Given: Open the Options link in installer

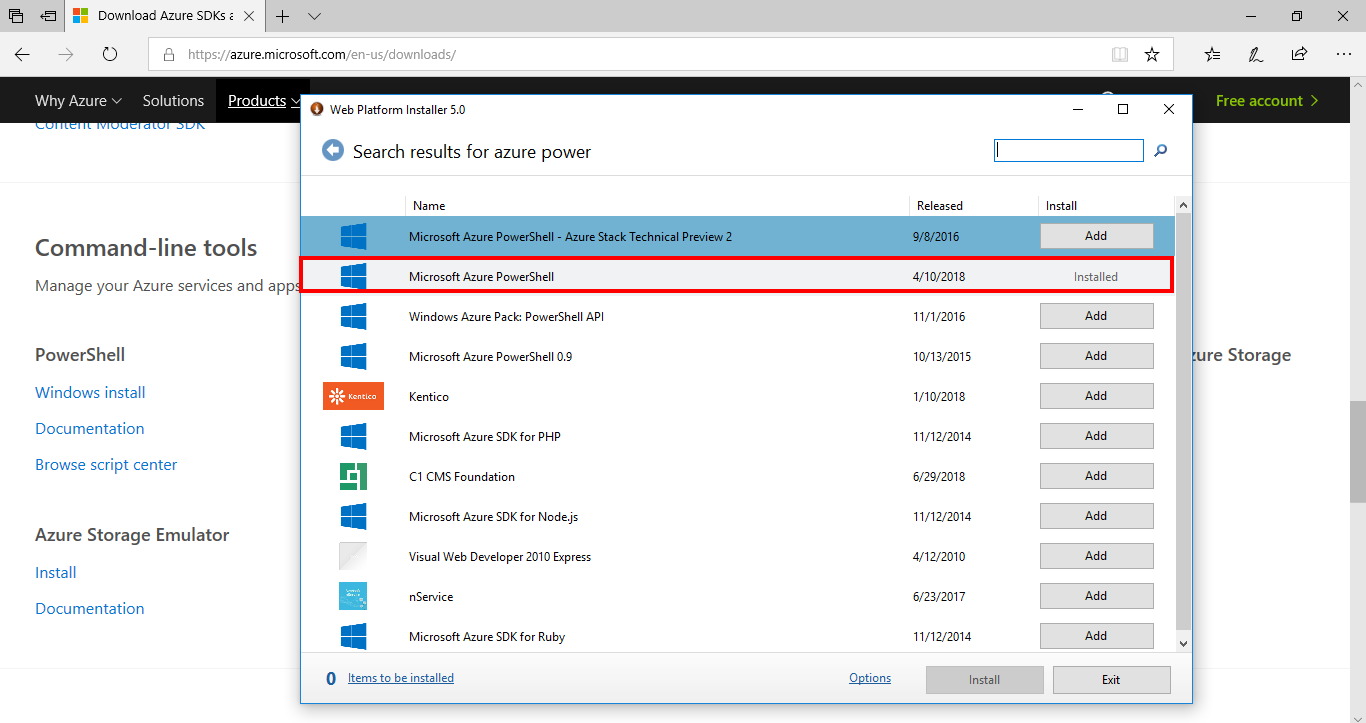Looking at the screenshot, I should [x=870, y=678].
